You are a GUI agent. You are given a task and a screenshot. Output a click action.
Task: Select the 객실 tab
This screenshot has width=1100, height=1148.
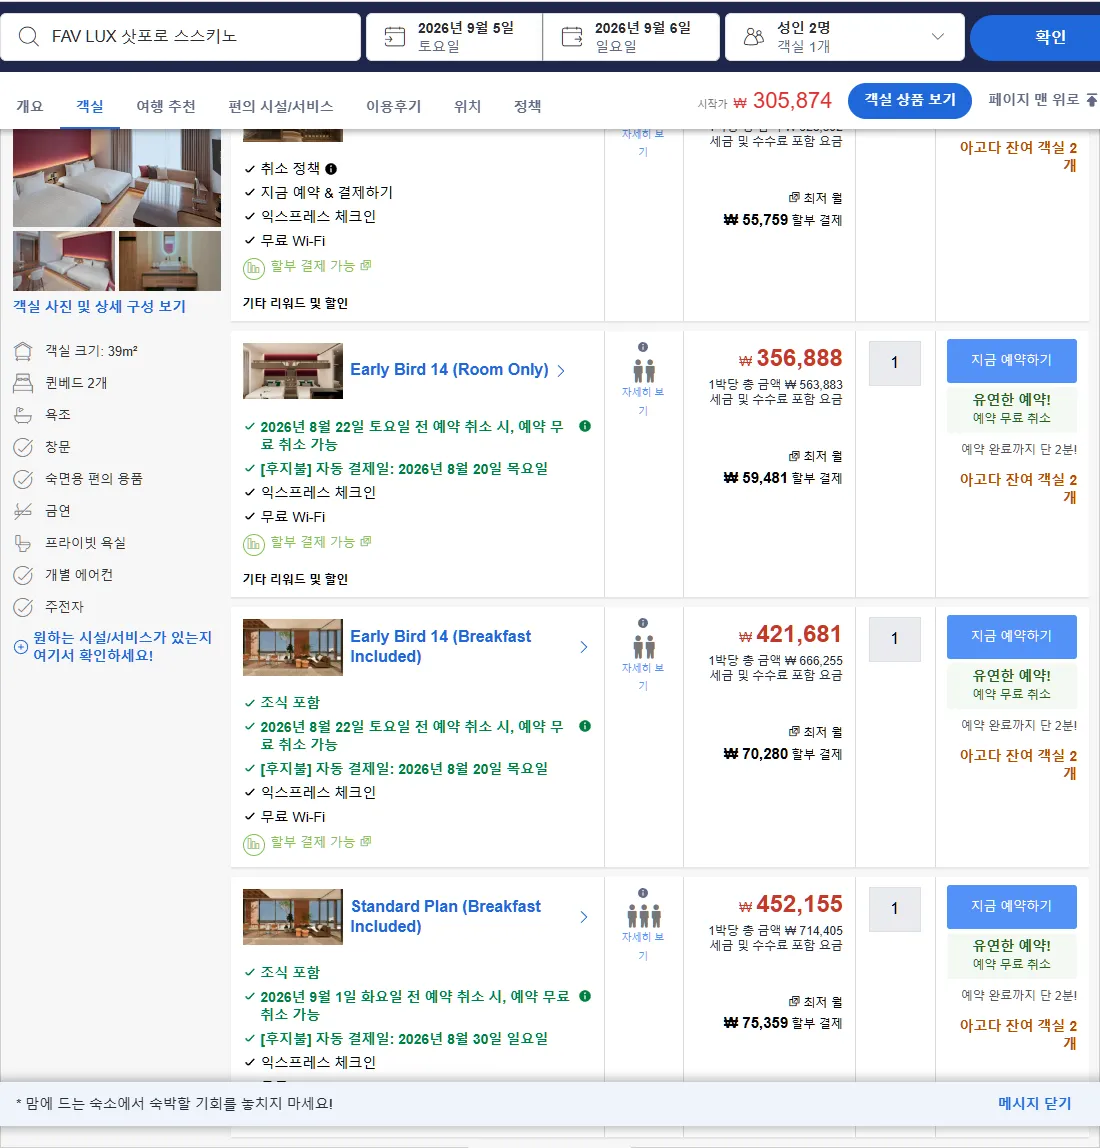pos(90,107)
